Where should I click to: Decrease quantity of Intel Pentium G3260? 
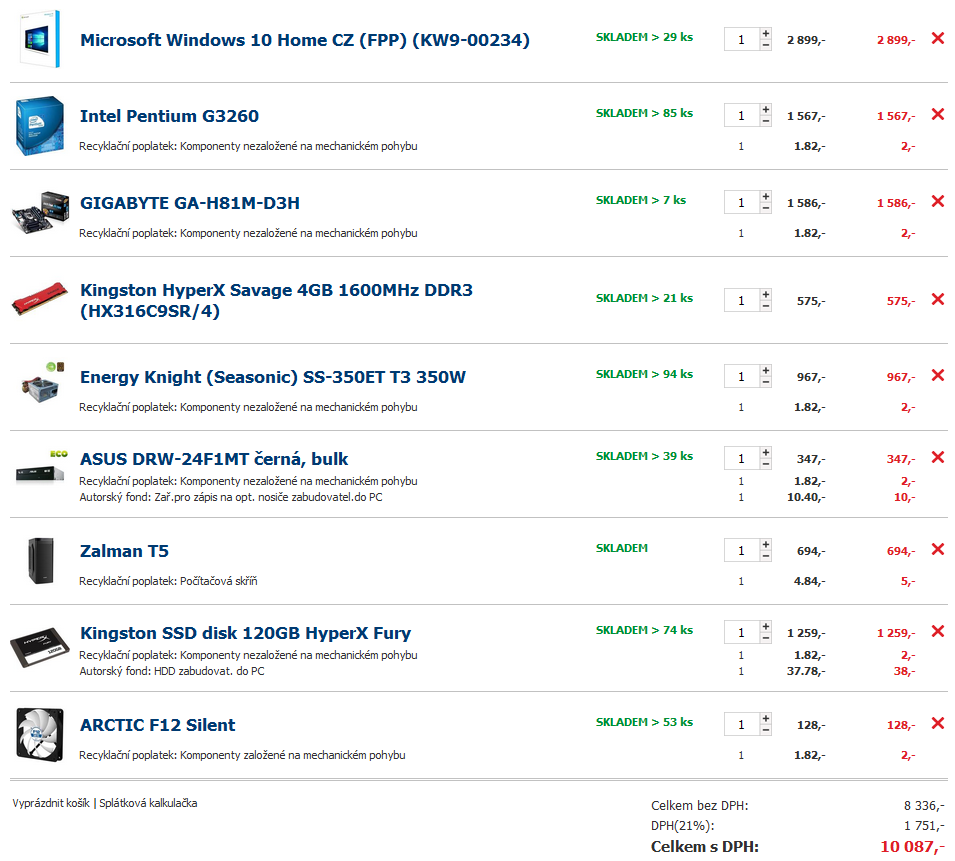pyautogui.click(x=766, y=121)
